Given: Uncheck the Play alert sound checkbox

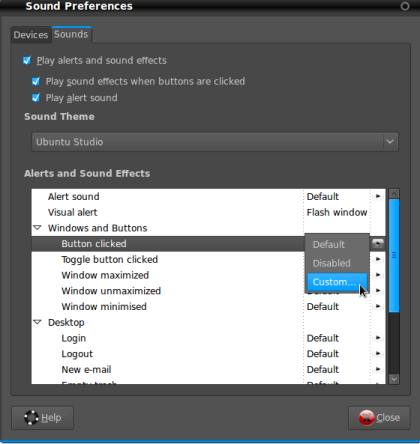Looking at the screenshot, I should [x=36, y=98].
